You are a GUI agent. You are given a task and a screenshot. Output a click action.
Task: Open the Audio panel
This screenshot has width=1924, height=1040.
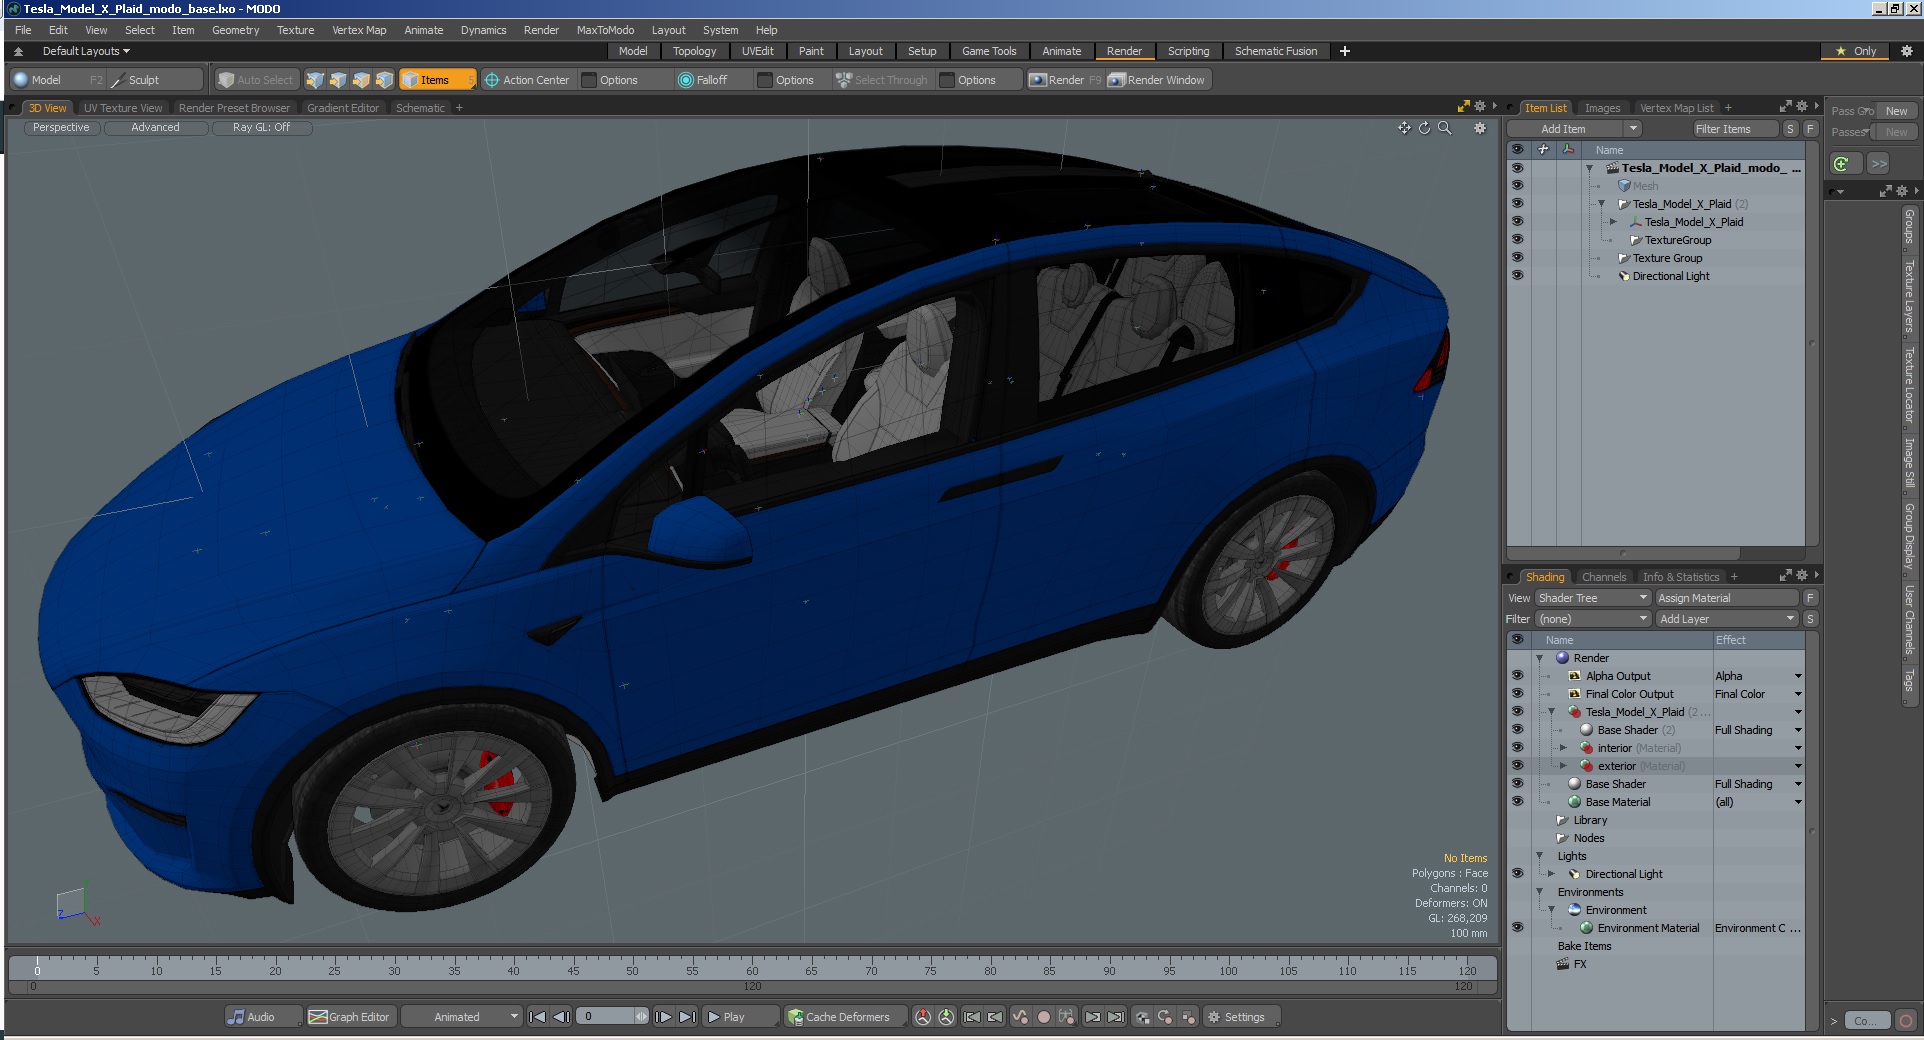click(x=262, y=1017)
